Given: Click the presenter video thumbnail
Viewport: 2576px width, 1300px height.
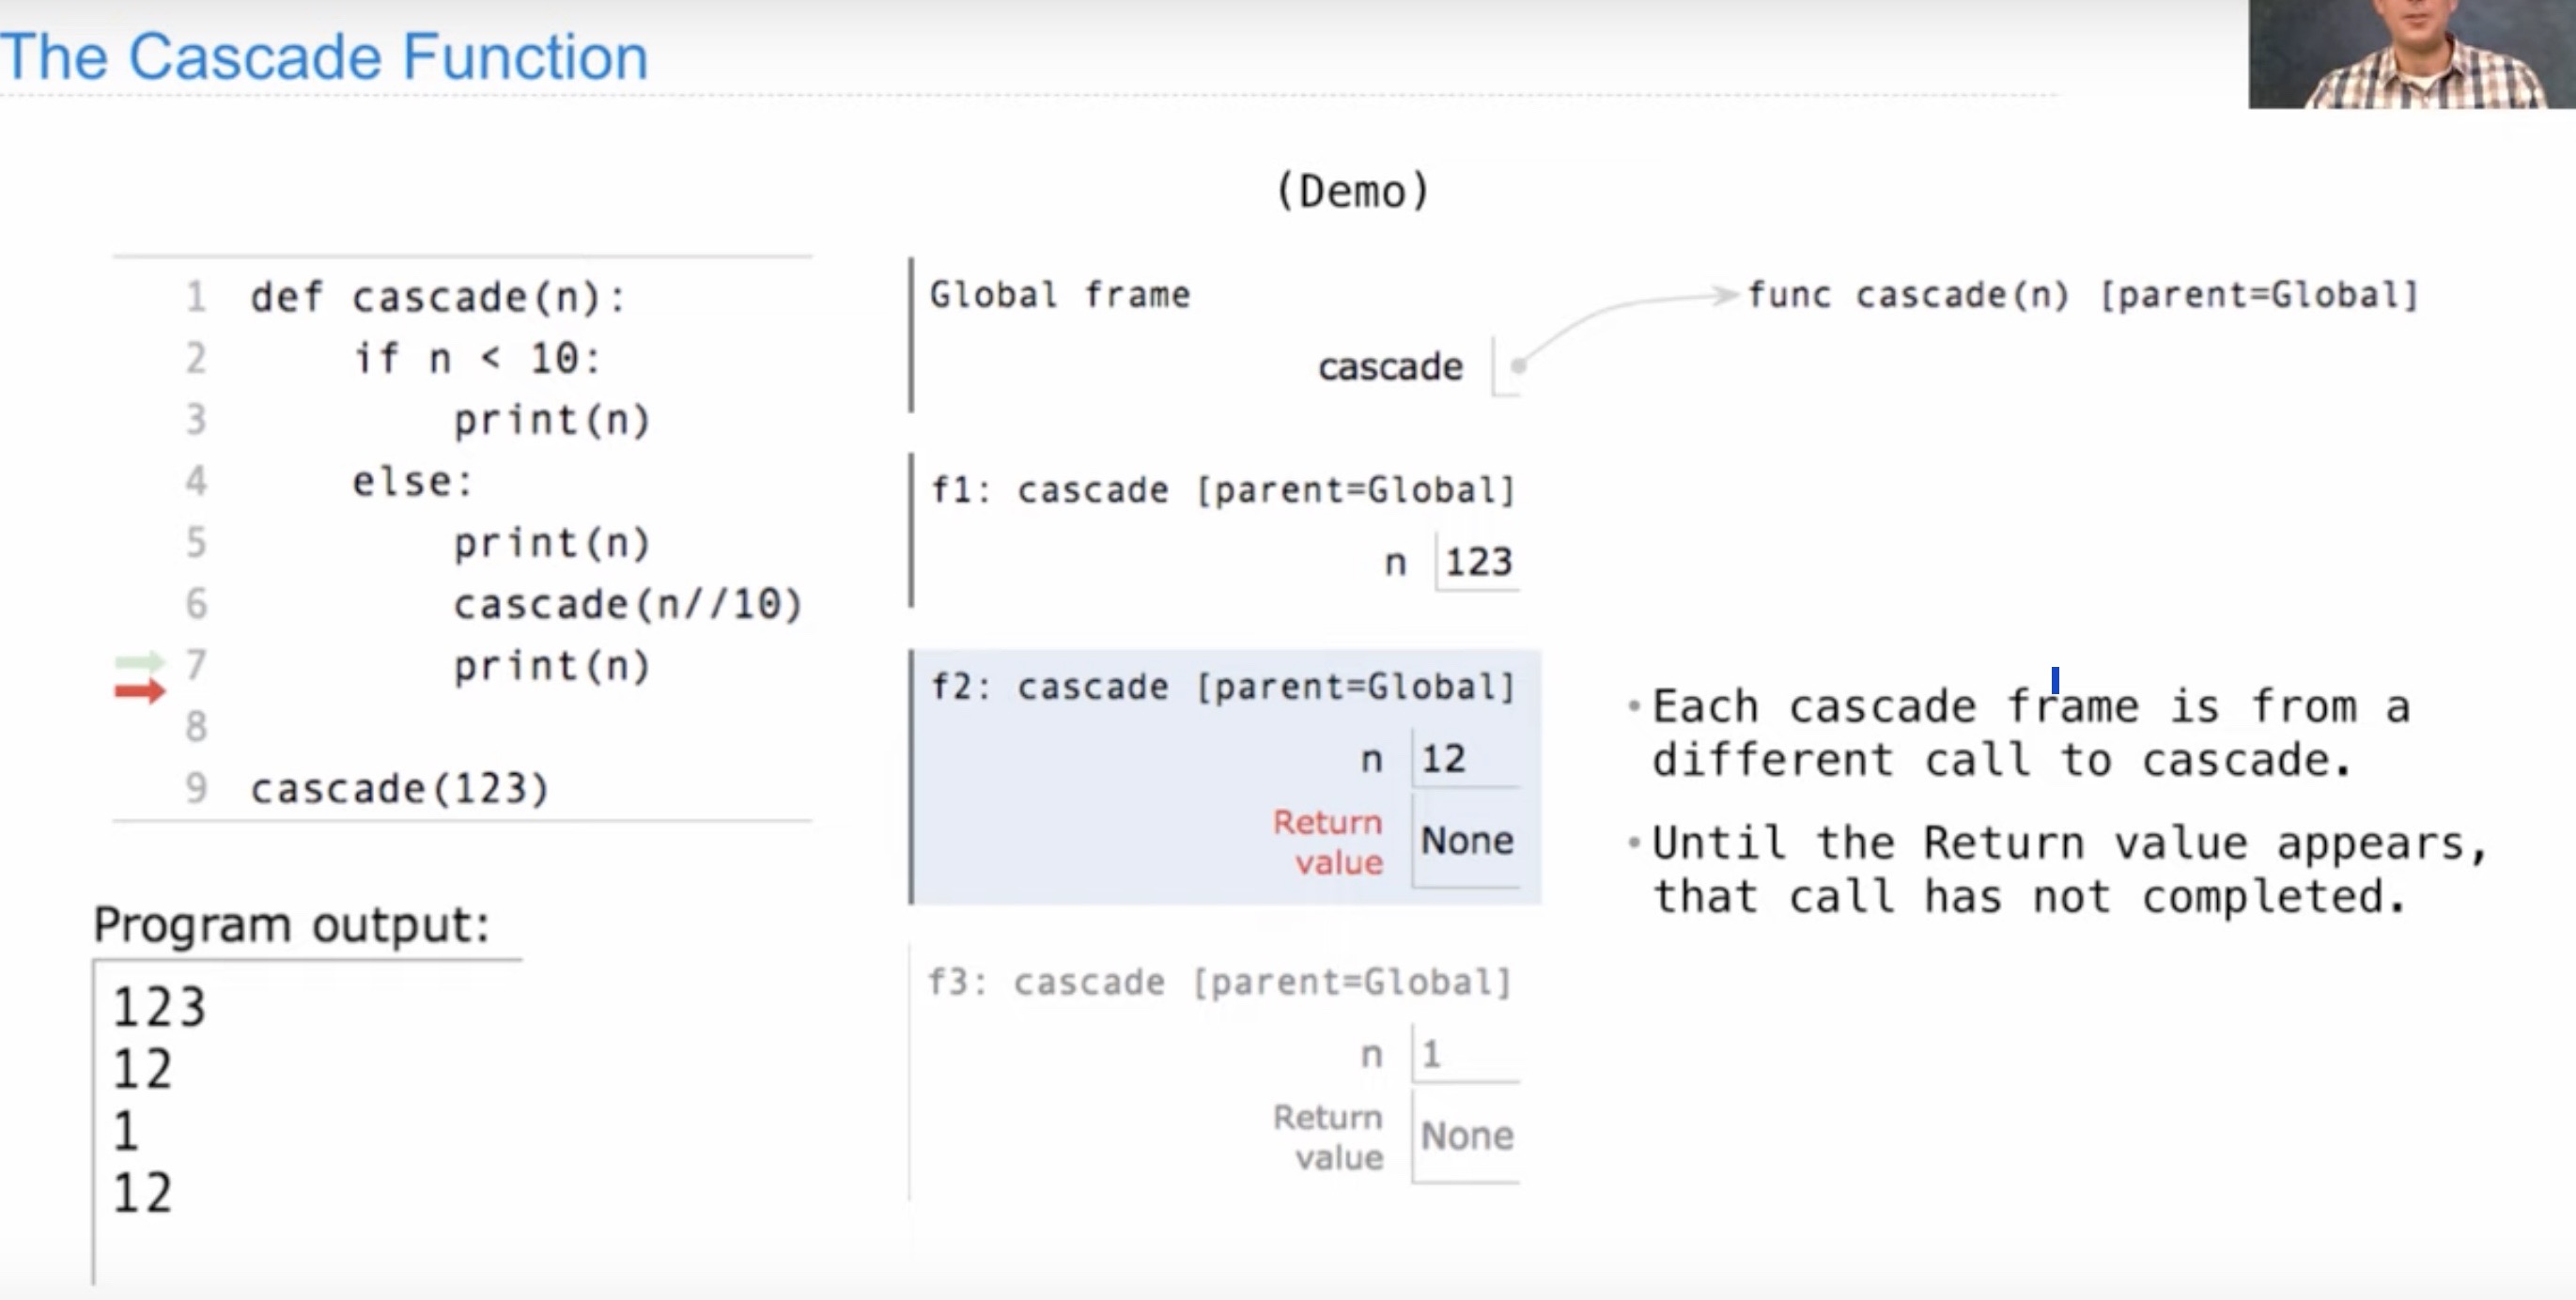Looking at the screenshot, I should [2412, 54].
